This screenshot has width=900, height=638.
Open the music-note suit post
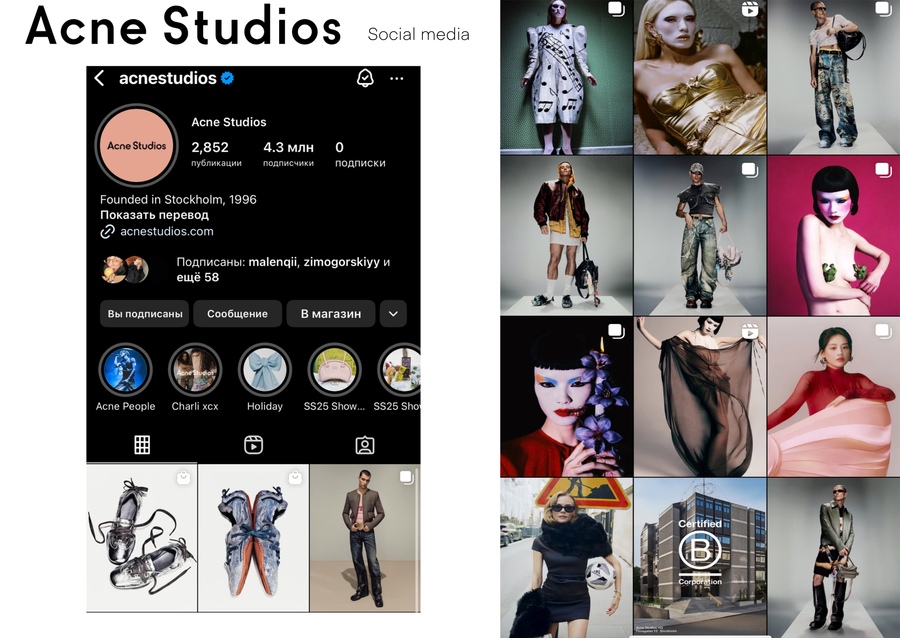pos(566,77)
